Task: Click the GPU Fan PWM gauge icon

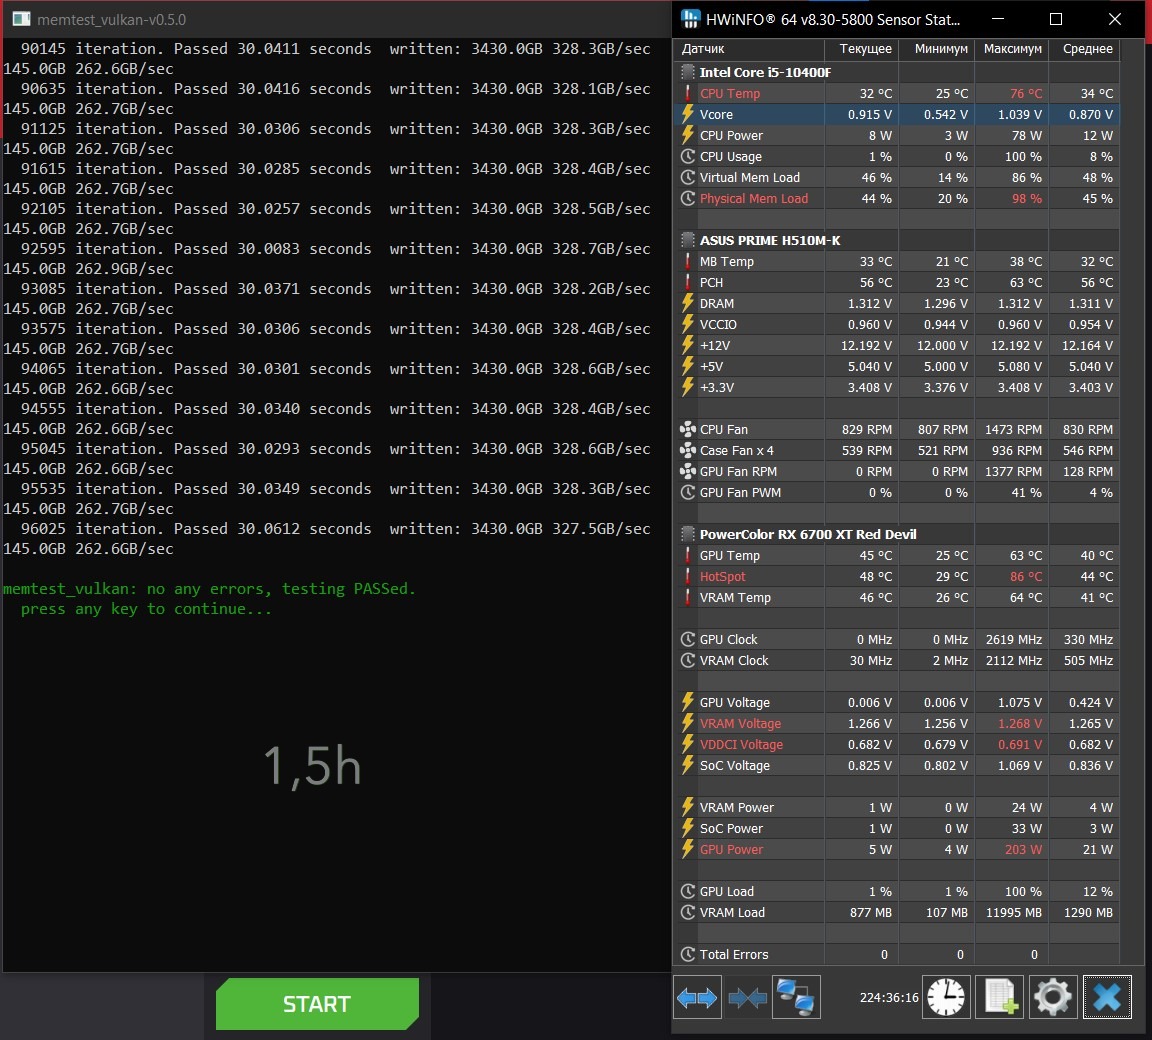Action: coord(688,492)
